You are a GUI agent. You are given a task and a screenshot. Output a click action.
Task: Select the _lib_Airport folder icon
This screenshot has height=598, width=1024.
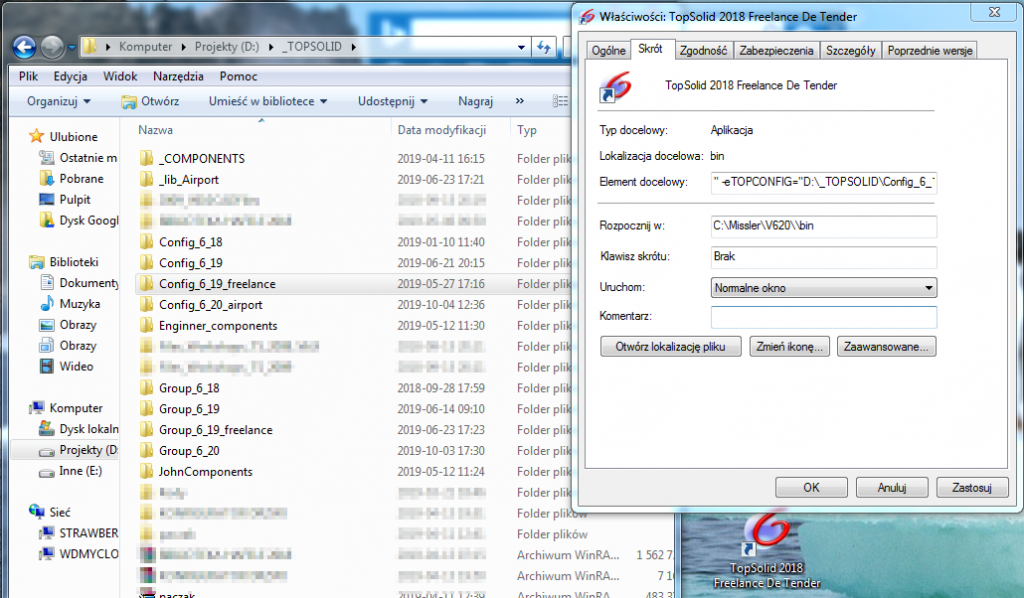click(x=146, y=179)
